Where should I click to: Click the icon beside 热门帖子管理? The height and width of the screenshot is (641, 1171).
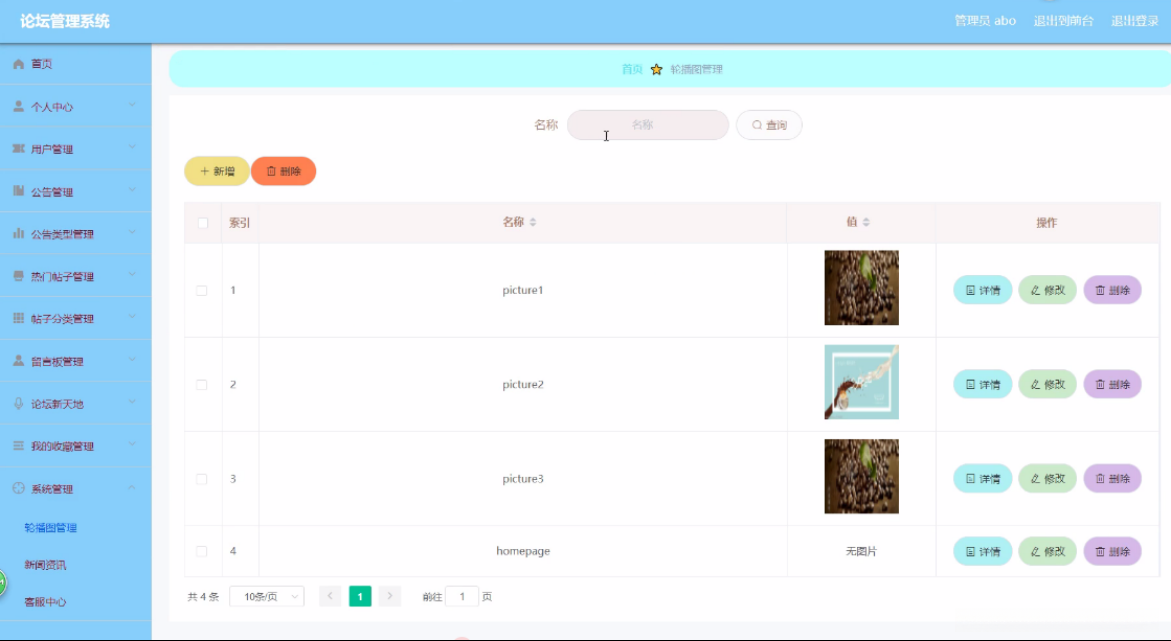19,276
